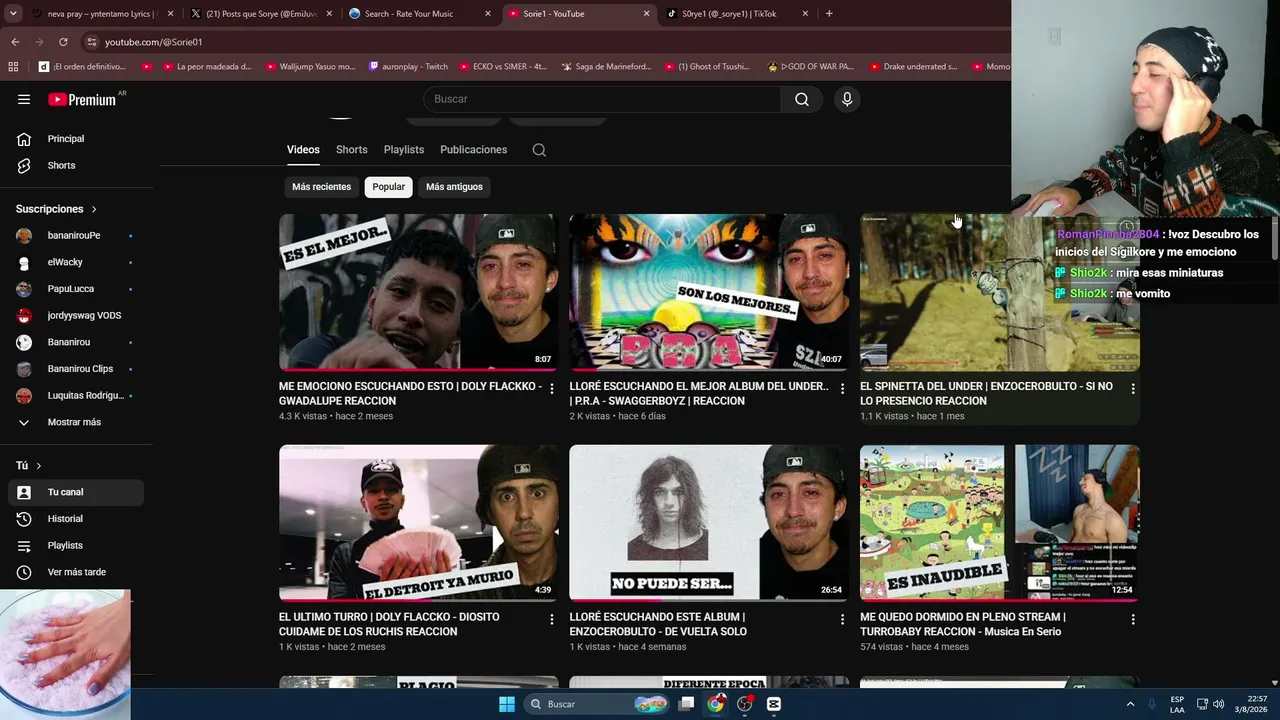Screen dimensions: 1280x720
Task: Switch to the Posts que Sorye X tab
Action: click(x=260, y=14)
